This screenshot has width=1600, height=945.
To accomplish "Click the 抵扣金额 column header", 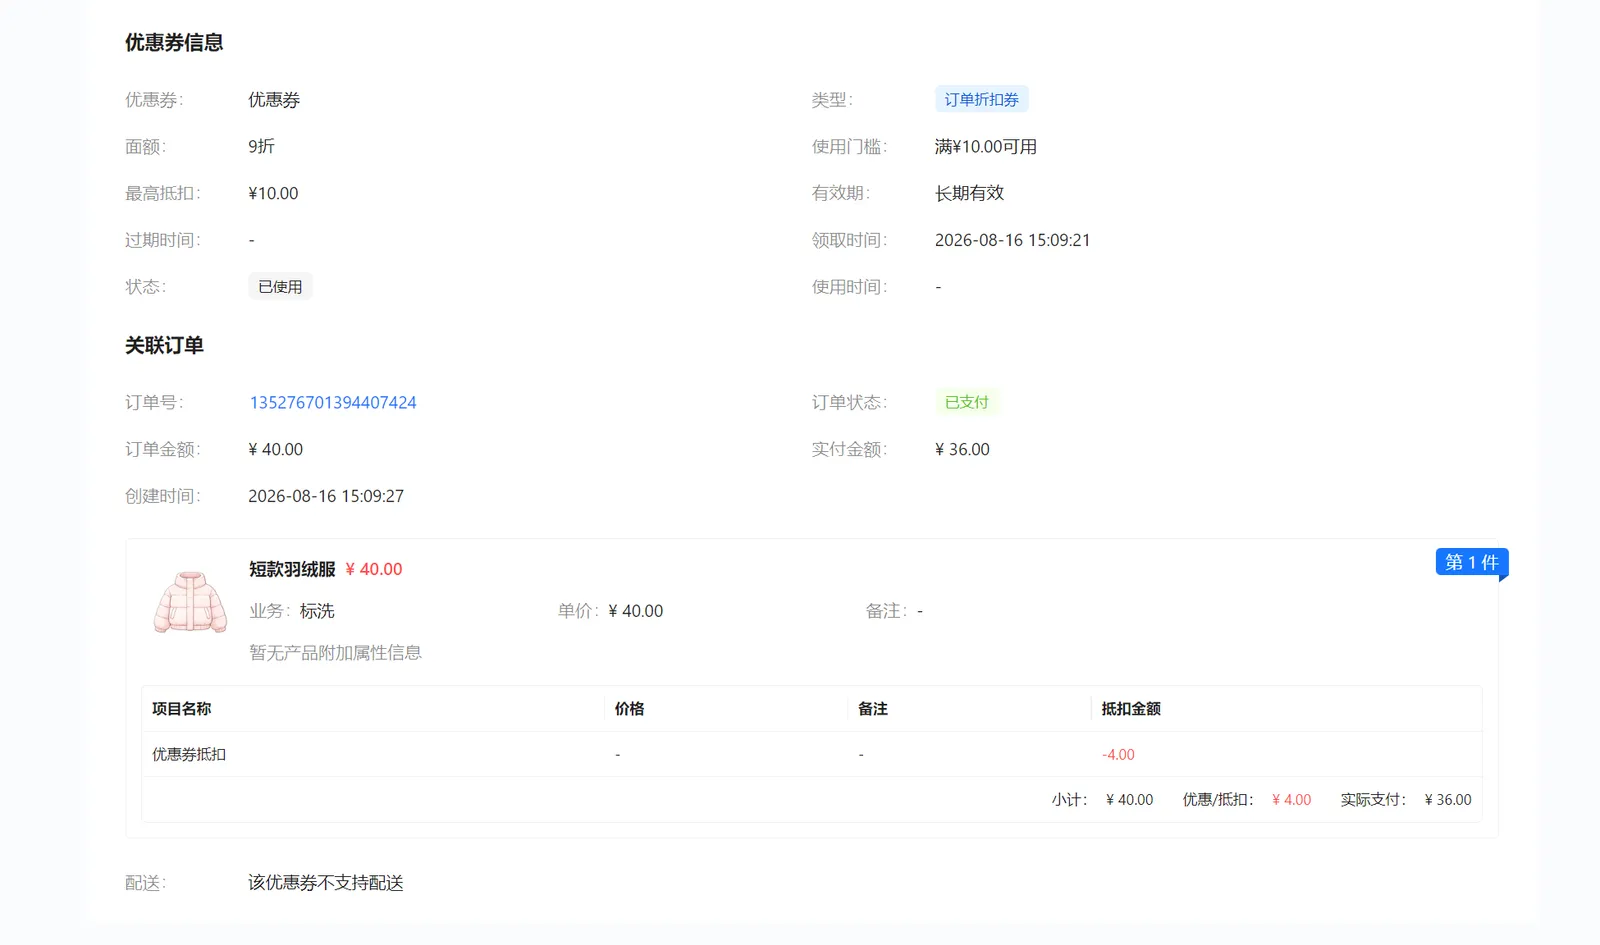I will click(x=1131, y=708).
